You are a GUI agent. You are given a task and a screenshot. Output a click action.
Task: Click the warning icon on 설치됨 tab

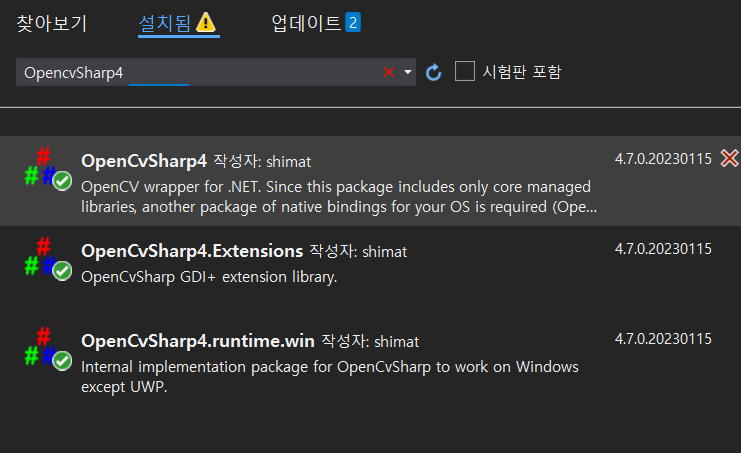pos(206,22)
